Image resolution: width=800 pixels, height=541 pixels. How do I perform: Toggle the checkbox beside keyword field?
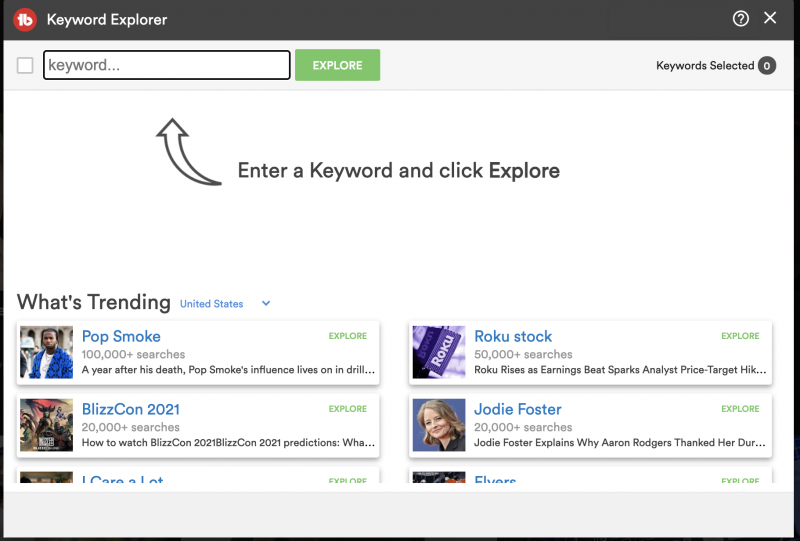coord(25,66)
